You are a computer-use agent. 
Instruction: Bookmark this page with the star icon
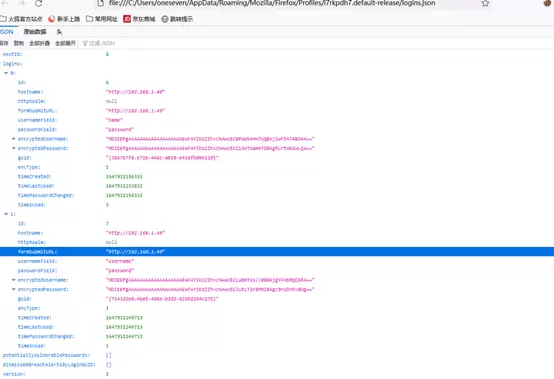click(x=485, y=3)
